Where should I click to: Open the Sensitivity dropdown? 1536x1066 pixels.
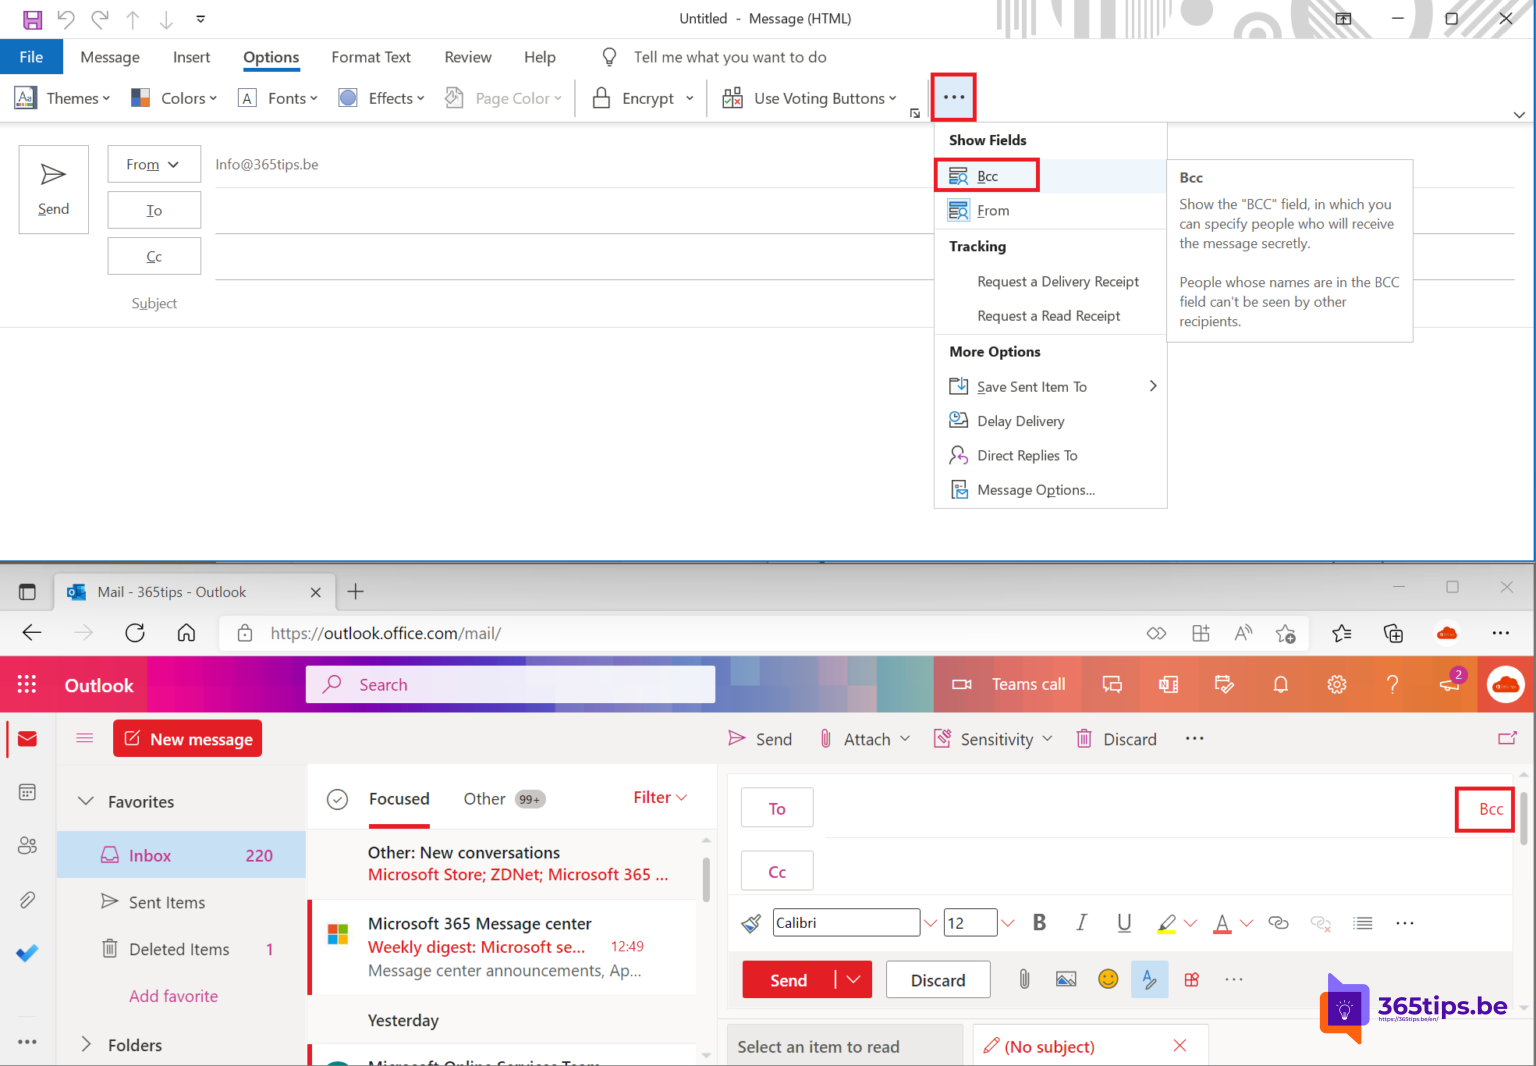pos(993,738)
